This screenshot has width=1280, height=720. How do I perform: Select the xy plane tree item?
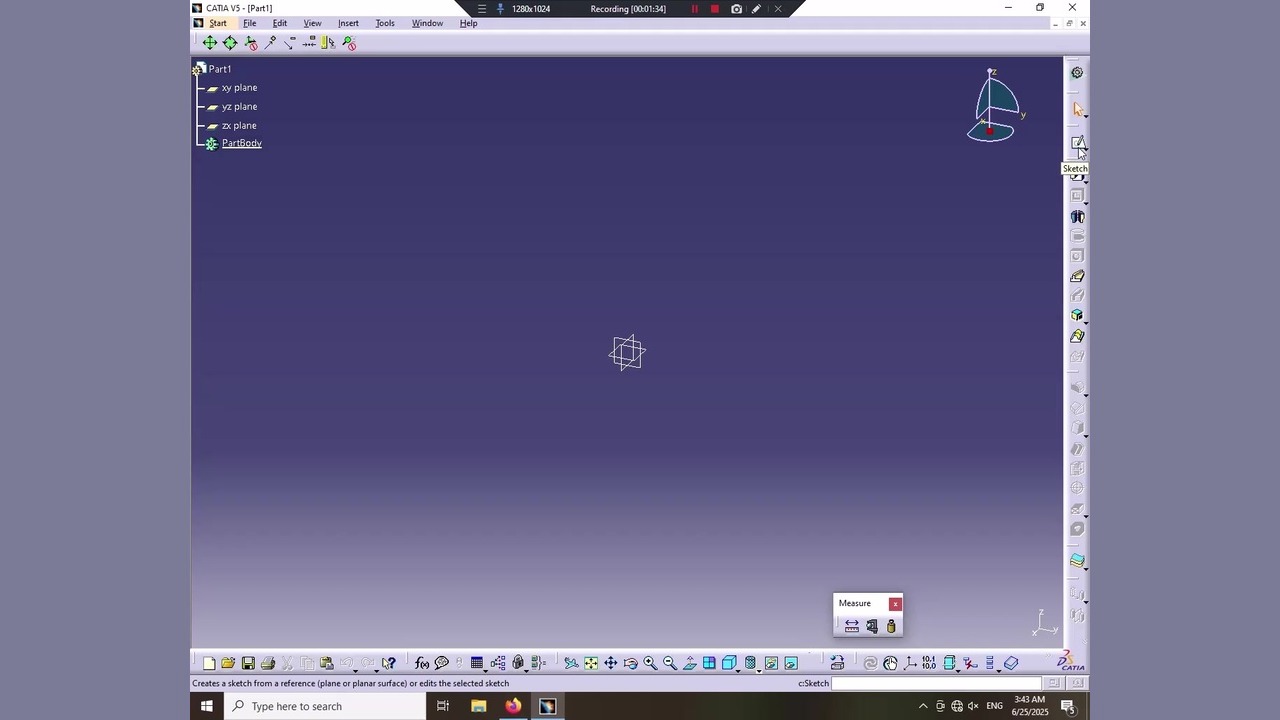[x=239, y=88]
